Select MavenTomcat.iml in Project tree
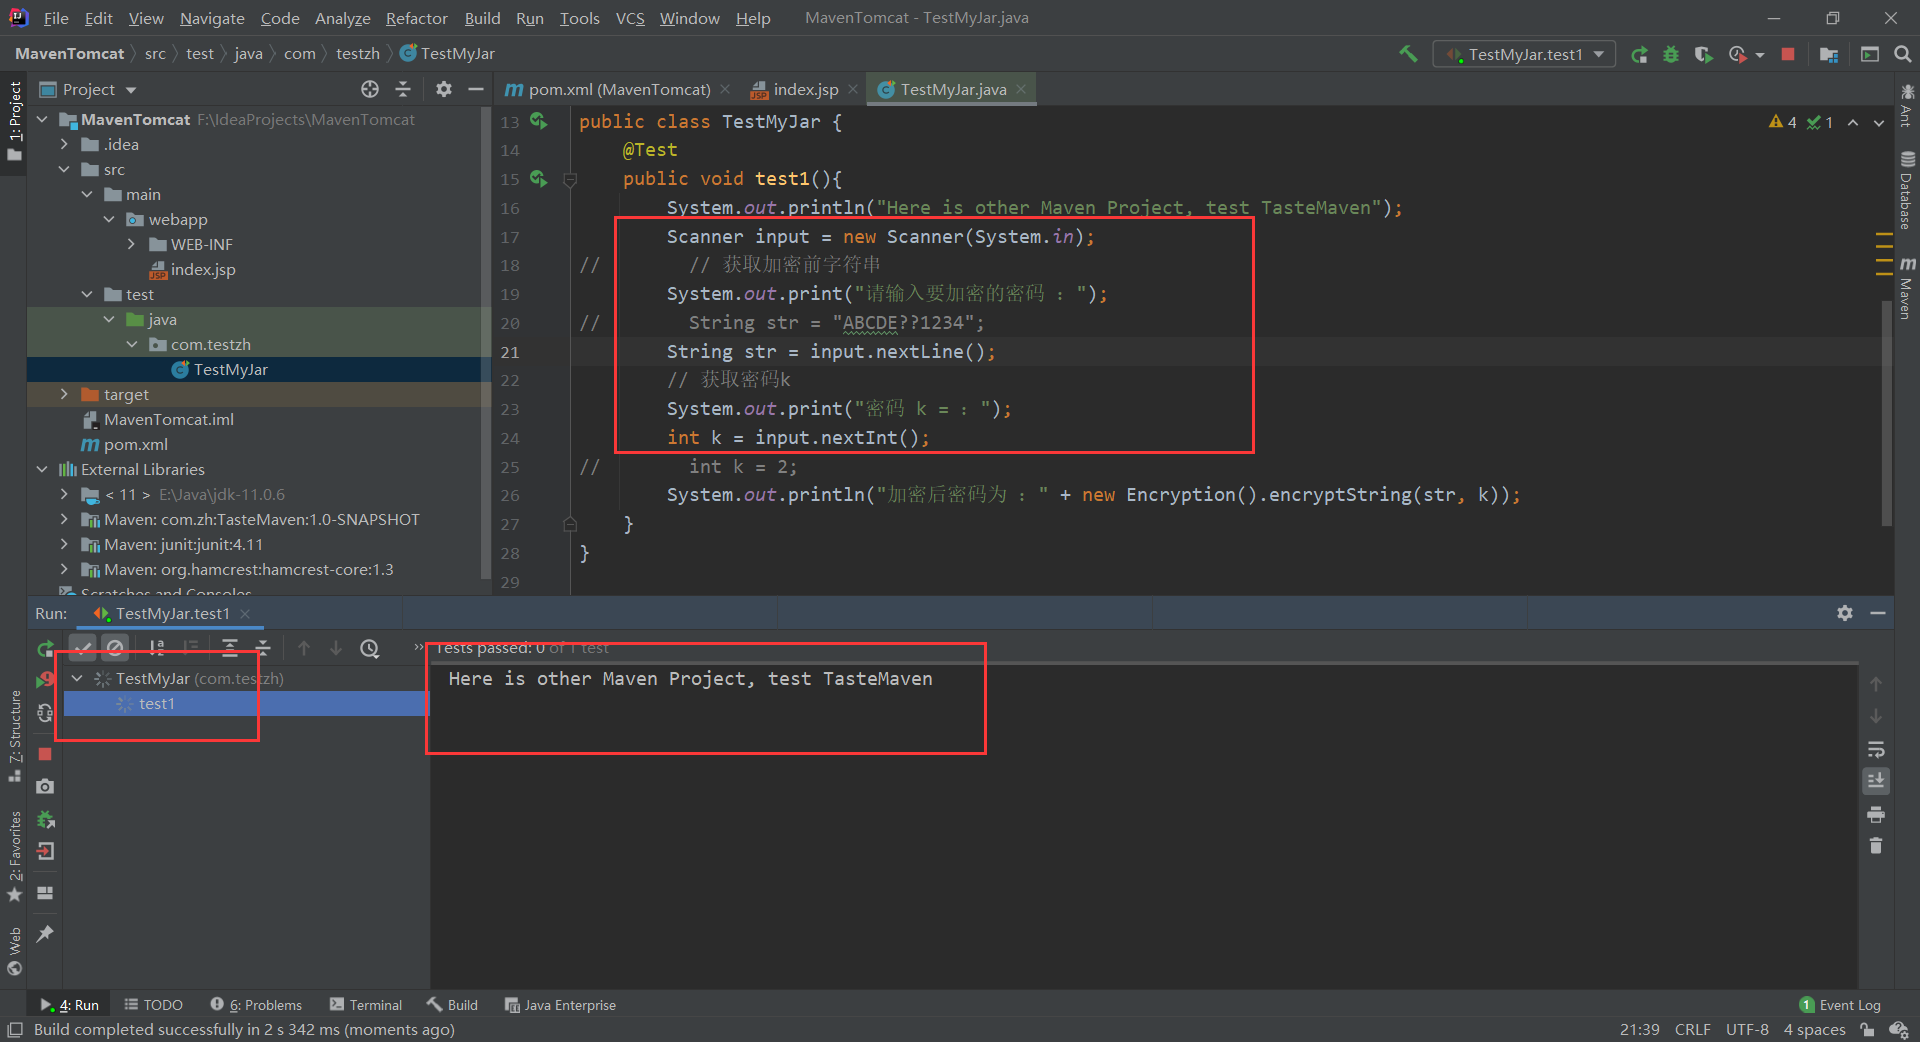The height and width of the screenshot is (1042, 1920). 169,419
